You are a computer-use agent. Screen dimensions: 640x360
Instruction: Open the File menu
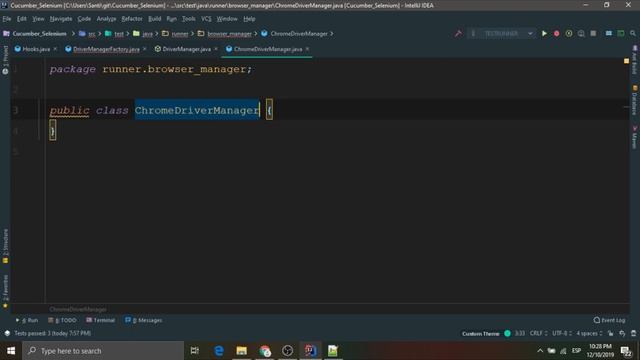coord(7,19)
